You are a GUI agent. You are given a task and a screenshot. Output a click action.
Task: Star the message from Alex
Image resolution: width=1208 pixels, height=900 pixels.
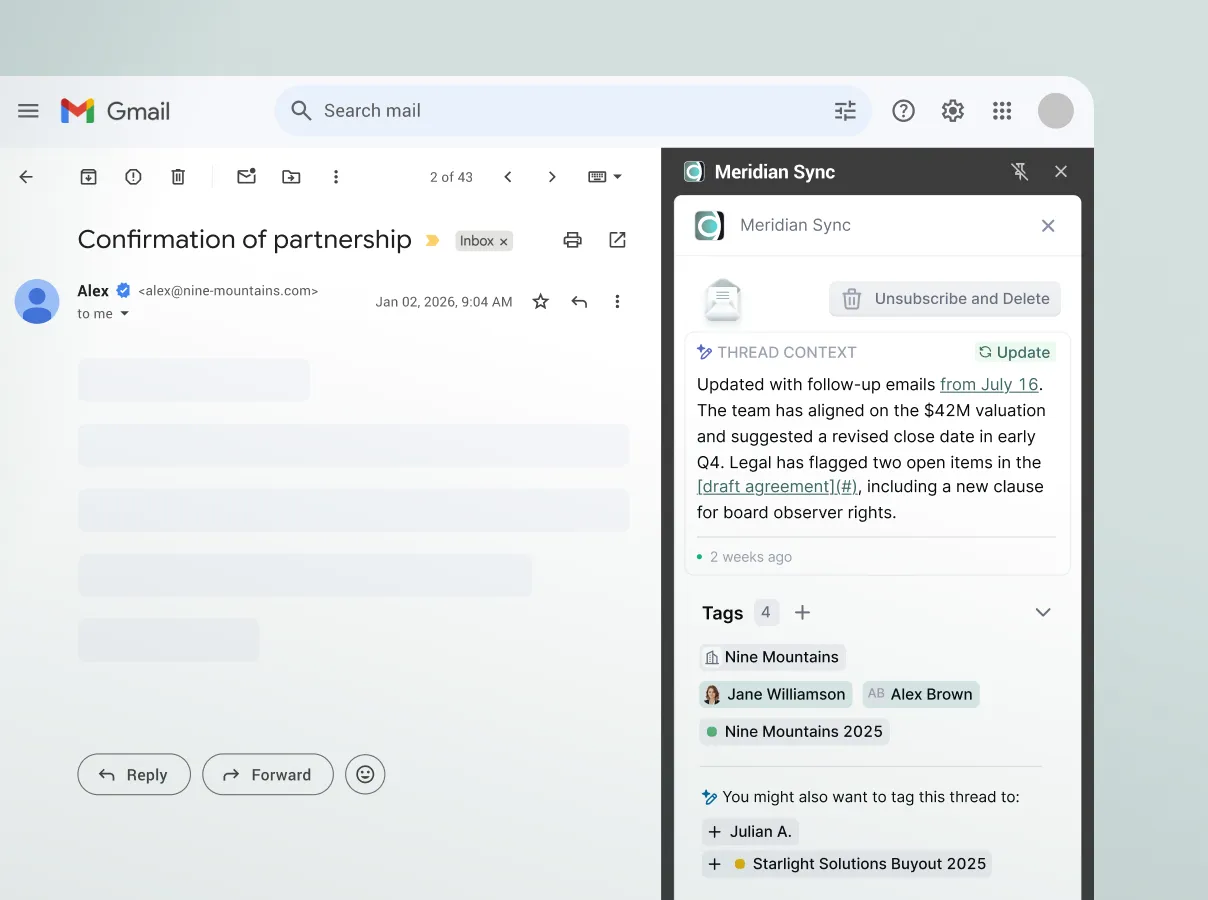541,301
